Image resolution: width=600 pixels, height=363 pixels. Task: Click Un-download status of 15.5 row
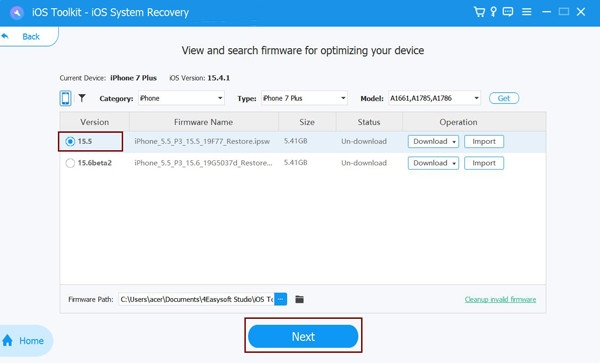pyautogui.click(x=364, y=142)
